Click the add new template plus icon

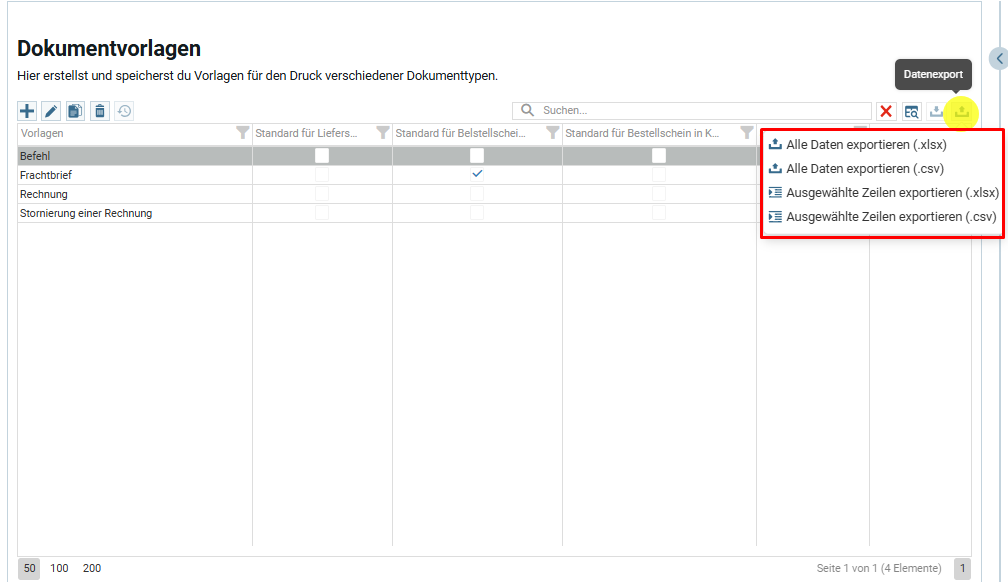(x=27, y=111)
